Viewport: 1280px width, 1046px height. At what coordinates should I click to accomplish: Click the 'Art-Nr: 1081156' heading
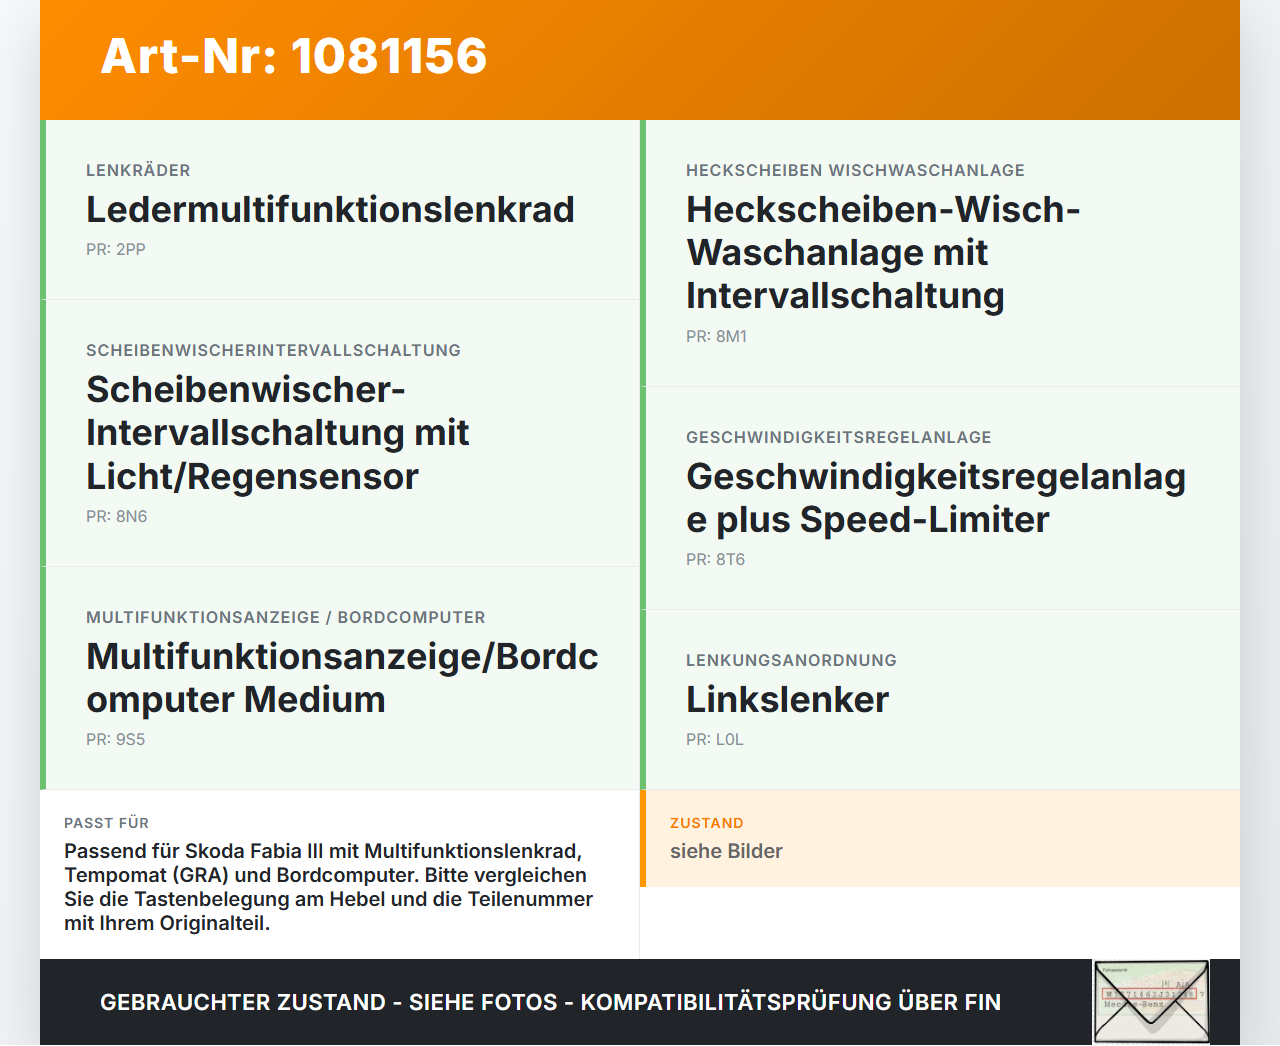click(x=294, y=56)
